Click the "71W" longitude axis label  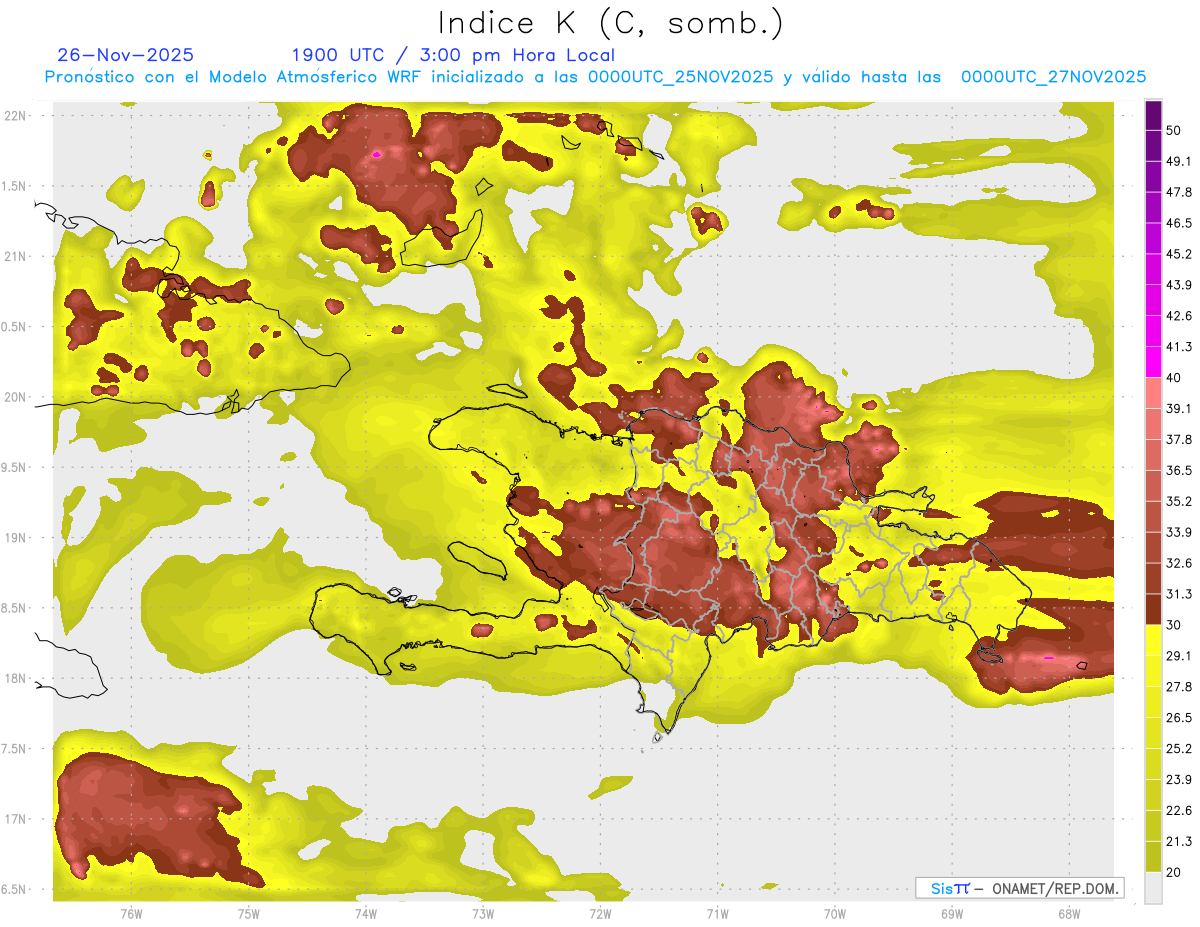point(717,913)
